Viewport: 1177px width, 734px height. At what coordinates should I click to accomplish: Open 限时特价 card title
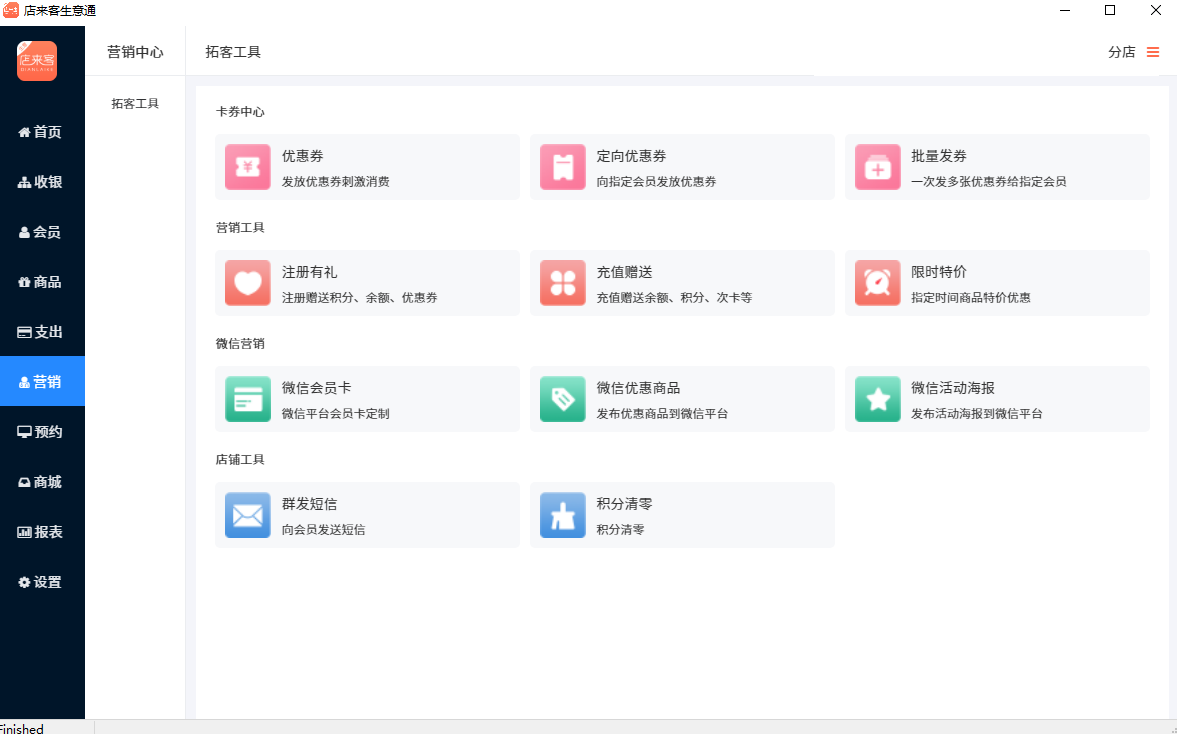[x=939, y=272]
